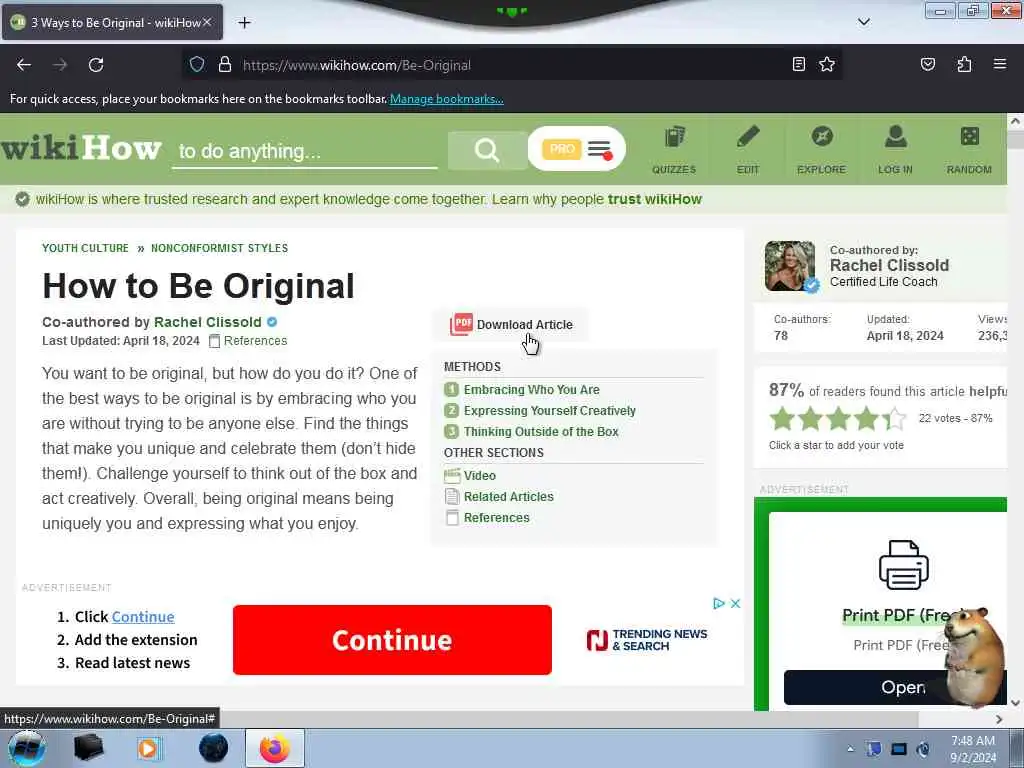Click the wikiHow logo
Image resolution: width=1024 pixels, height=768 pixels.
click(x=81, y=148)
